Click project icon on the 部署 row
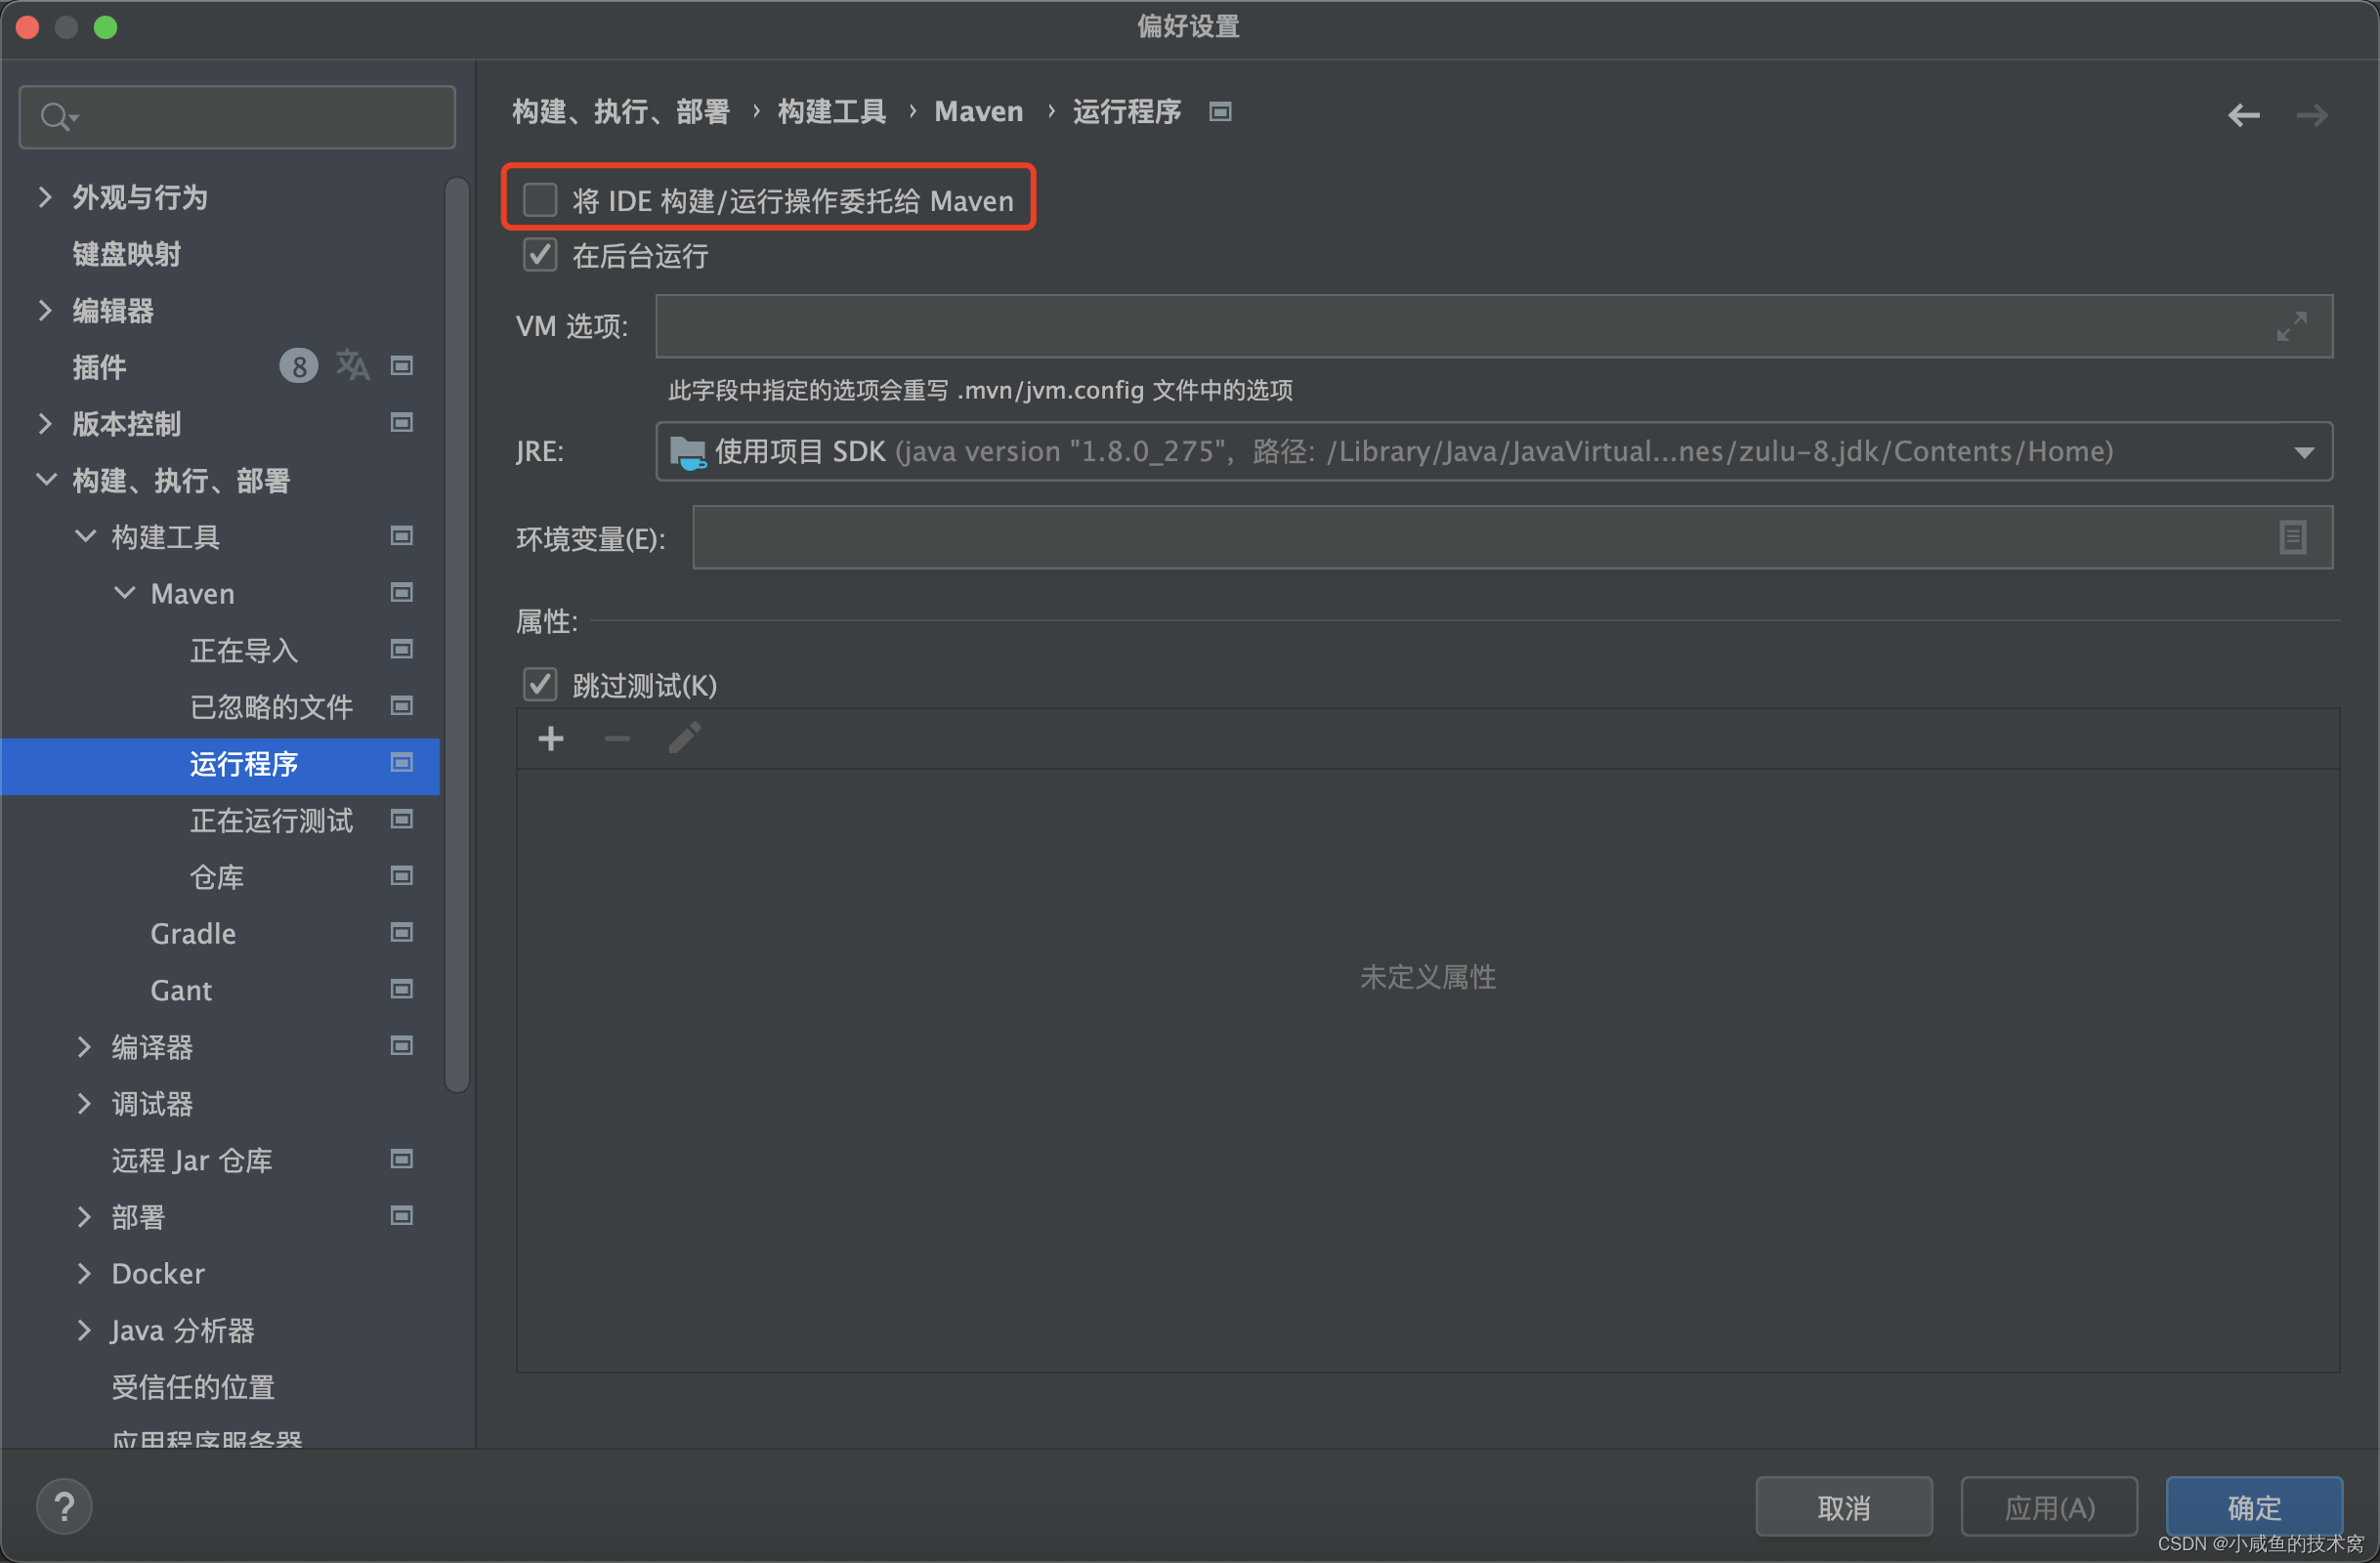Screen dimensions: 2380x1563 pyautogui.click(x=402, y=1216)
